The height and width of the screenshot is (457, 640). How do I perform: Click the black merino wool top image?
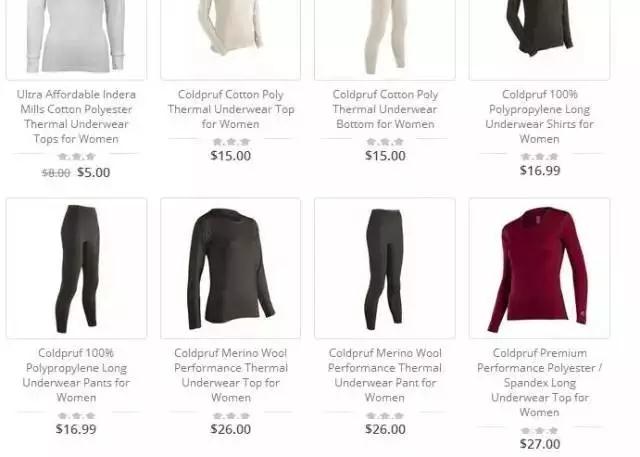tap(231, 268)
